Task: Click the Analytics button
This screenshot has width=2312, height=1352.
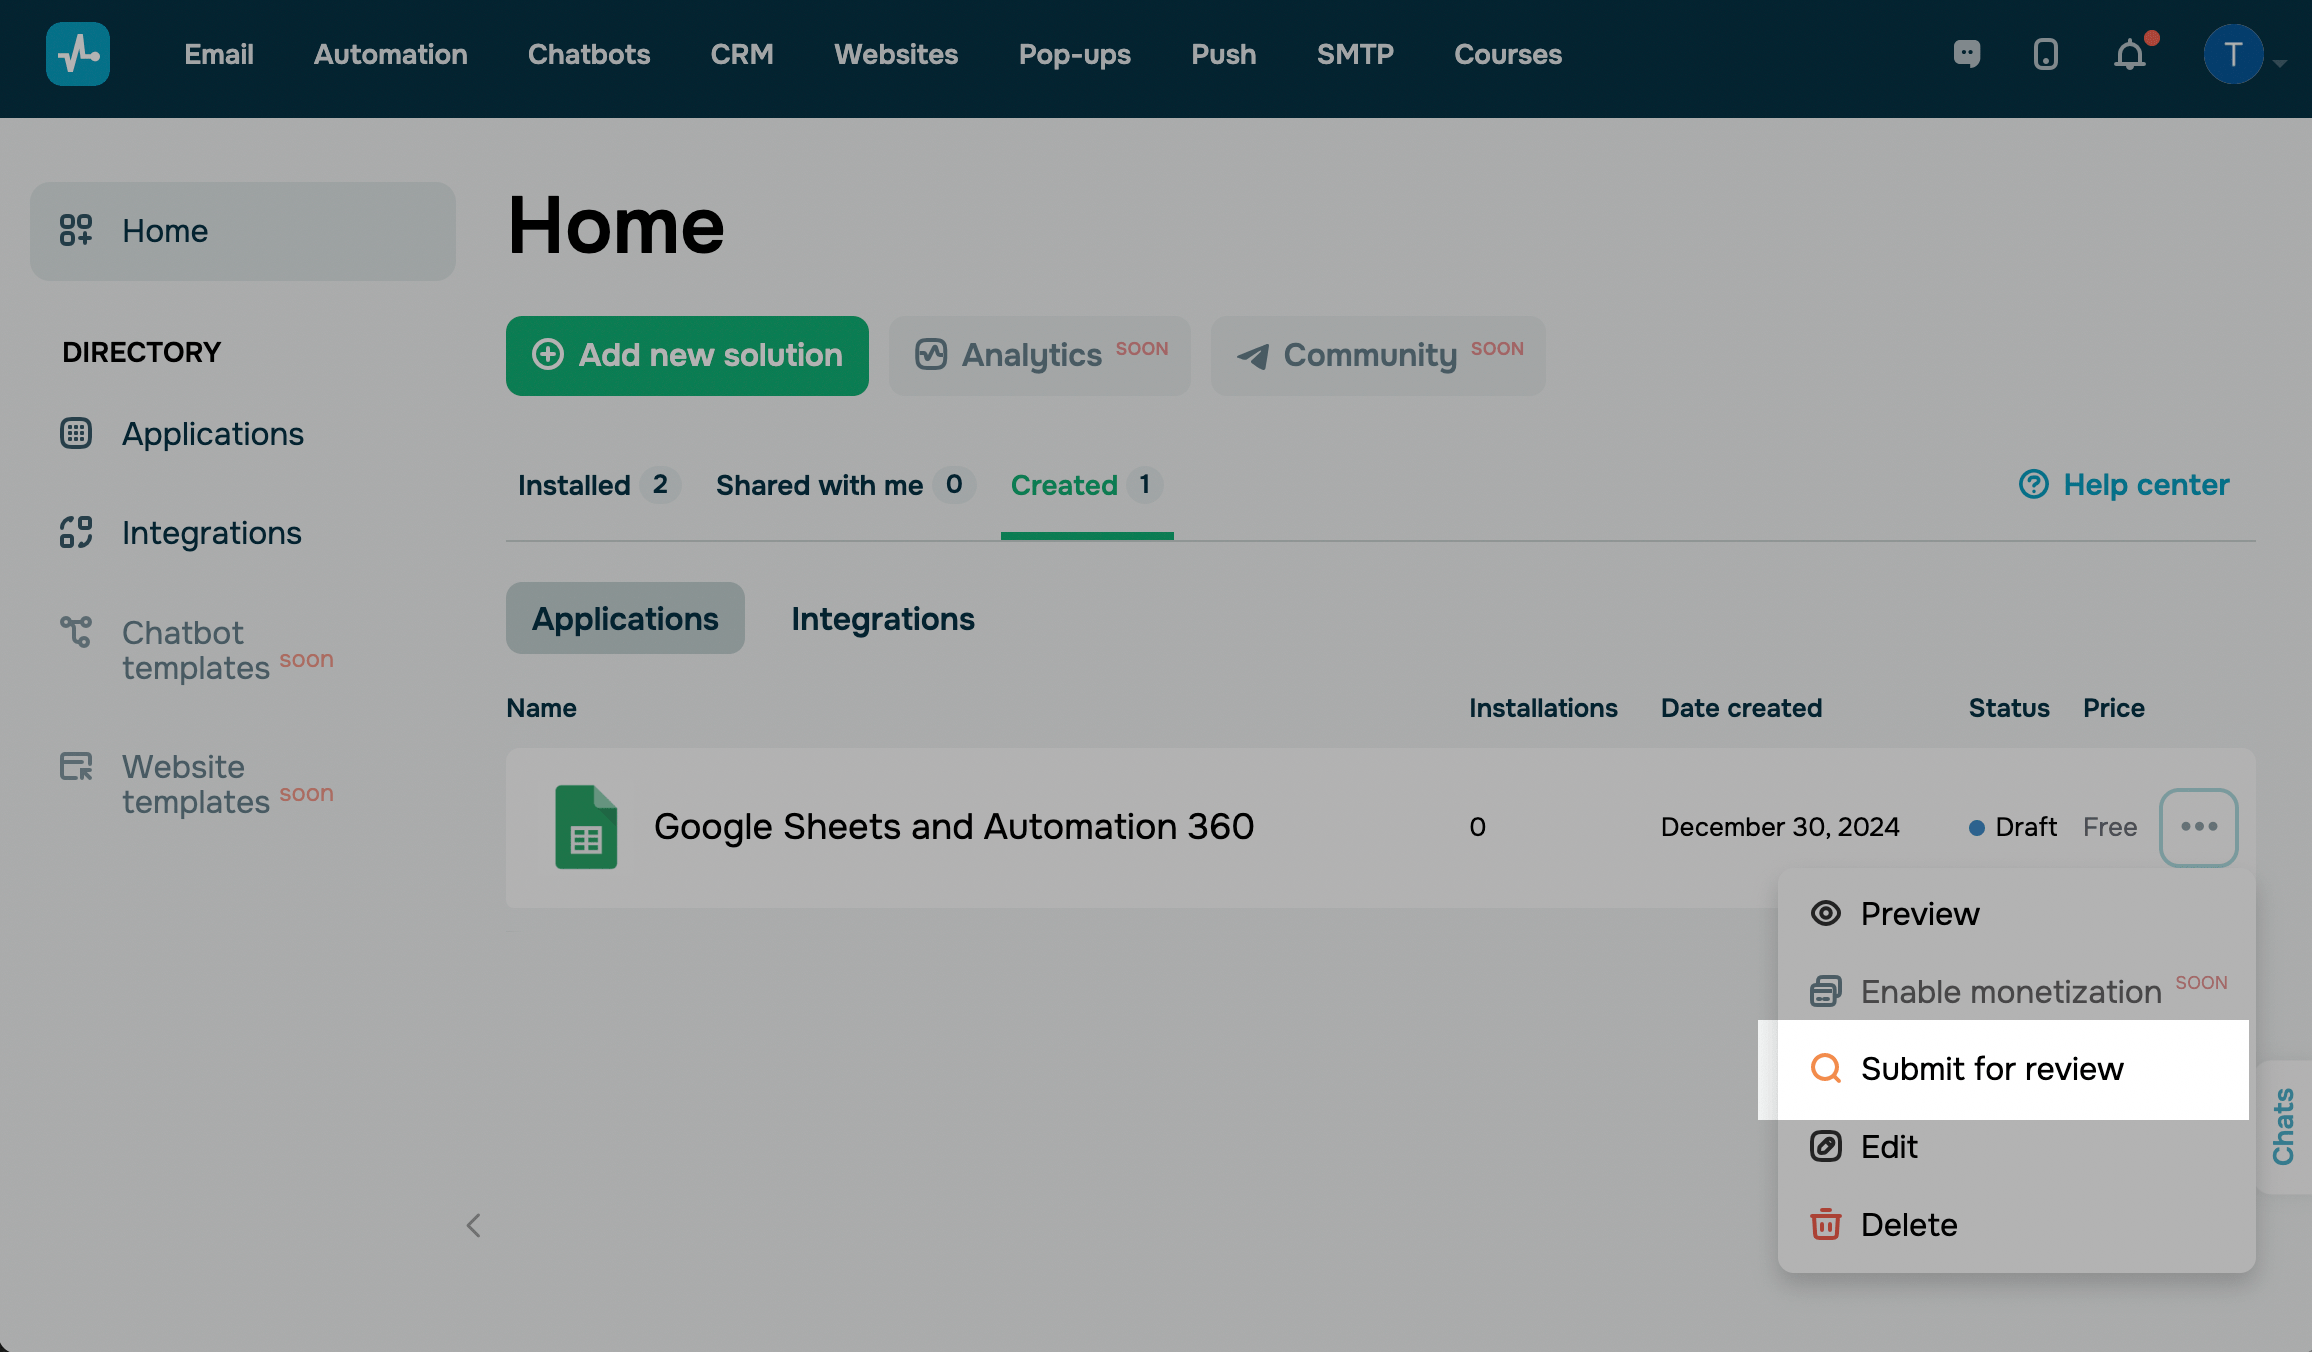Action: [1040, 356]
